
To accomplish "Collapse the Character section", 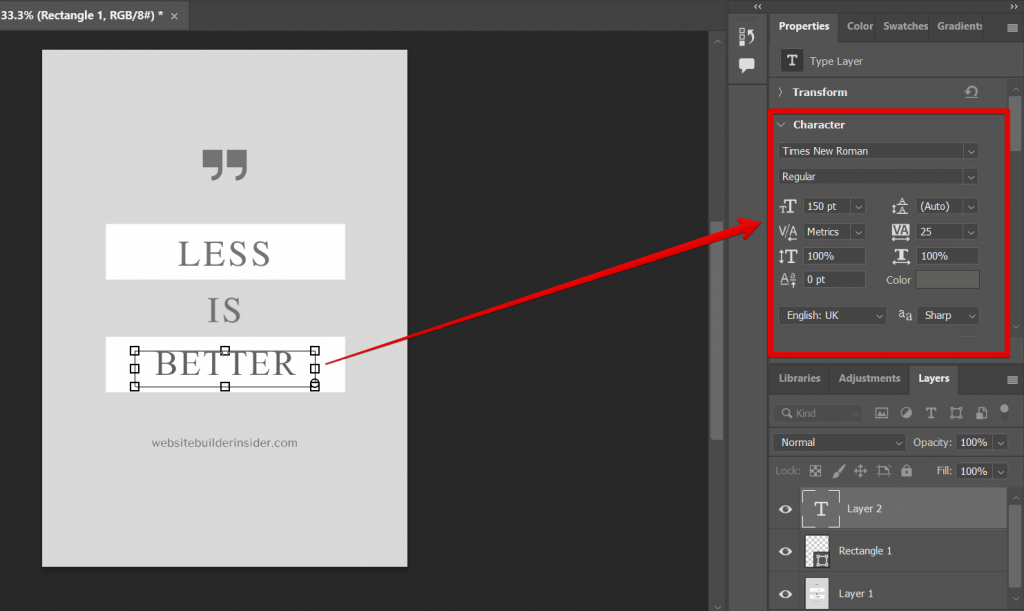I will tap(781, 124).
